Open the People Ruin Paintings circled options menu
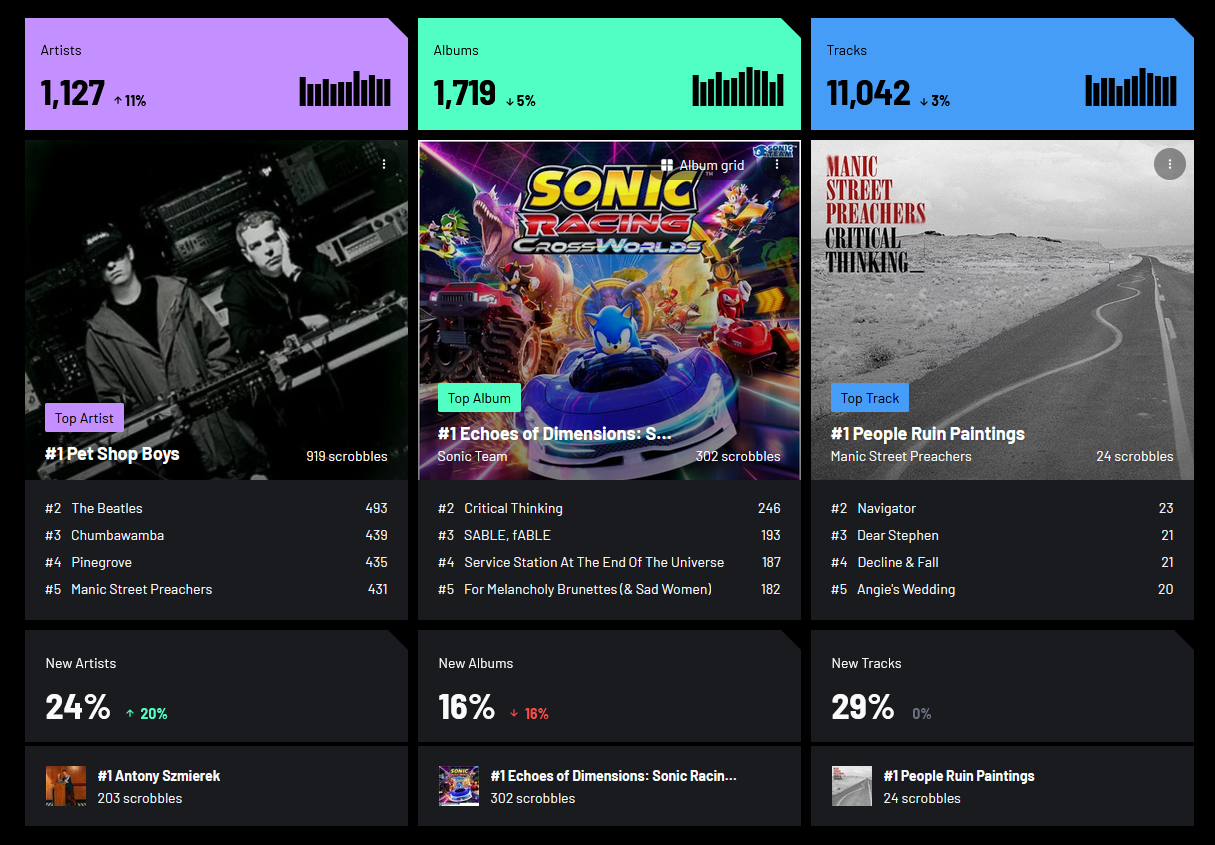 tap(1170, 164)
